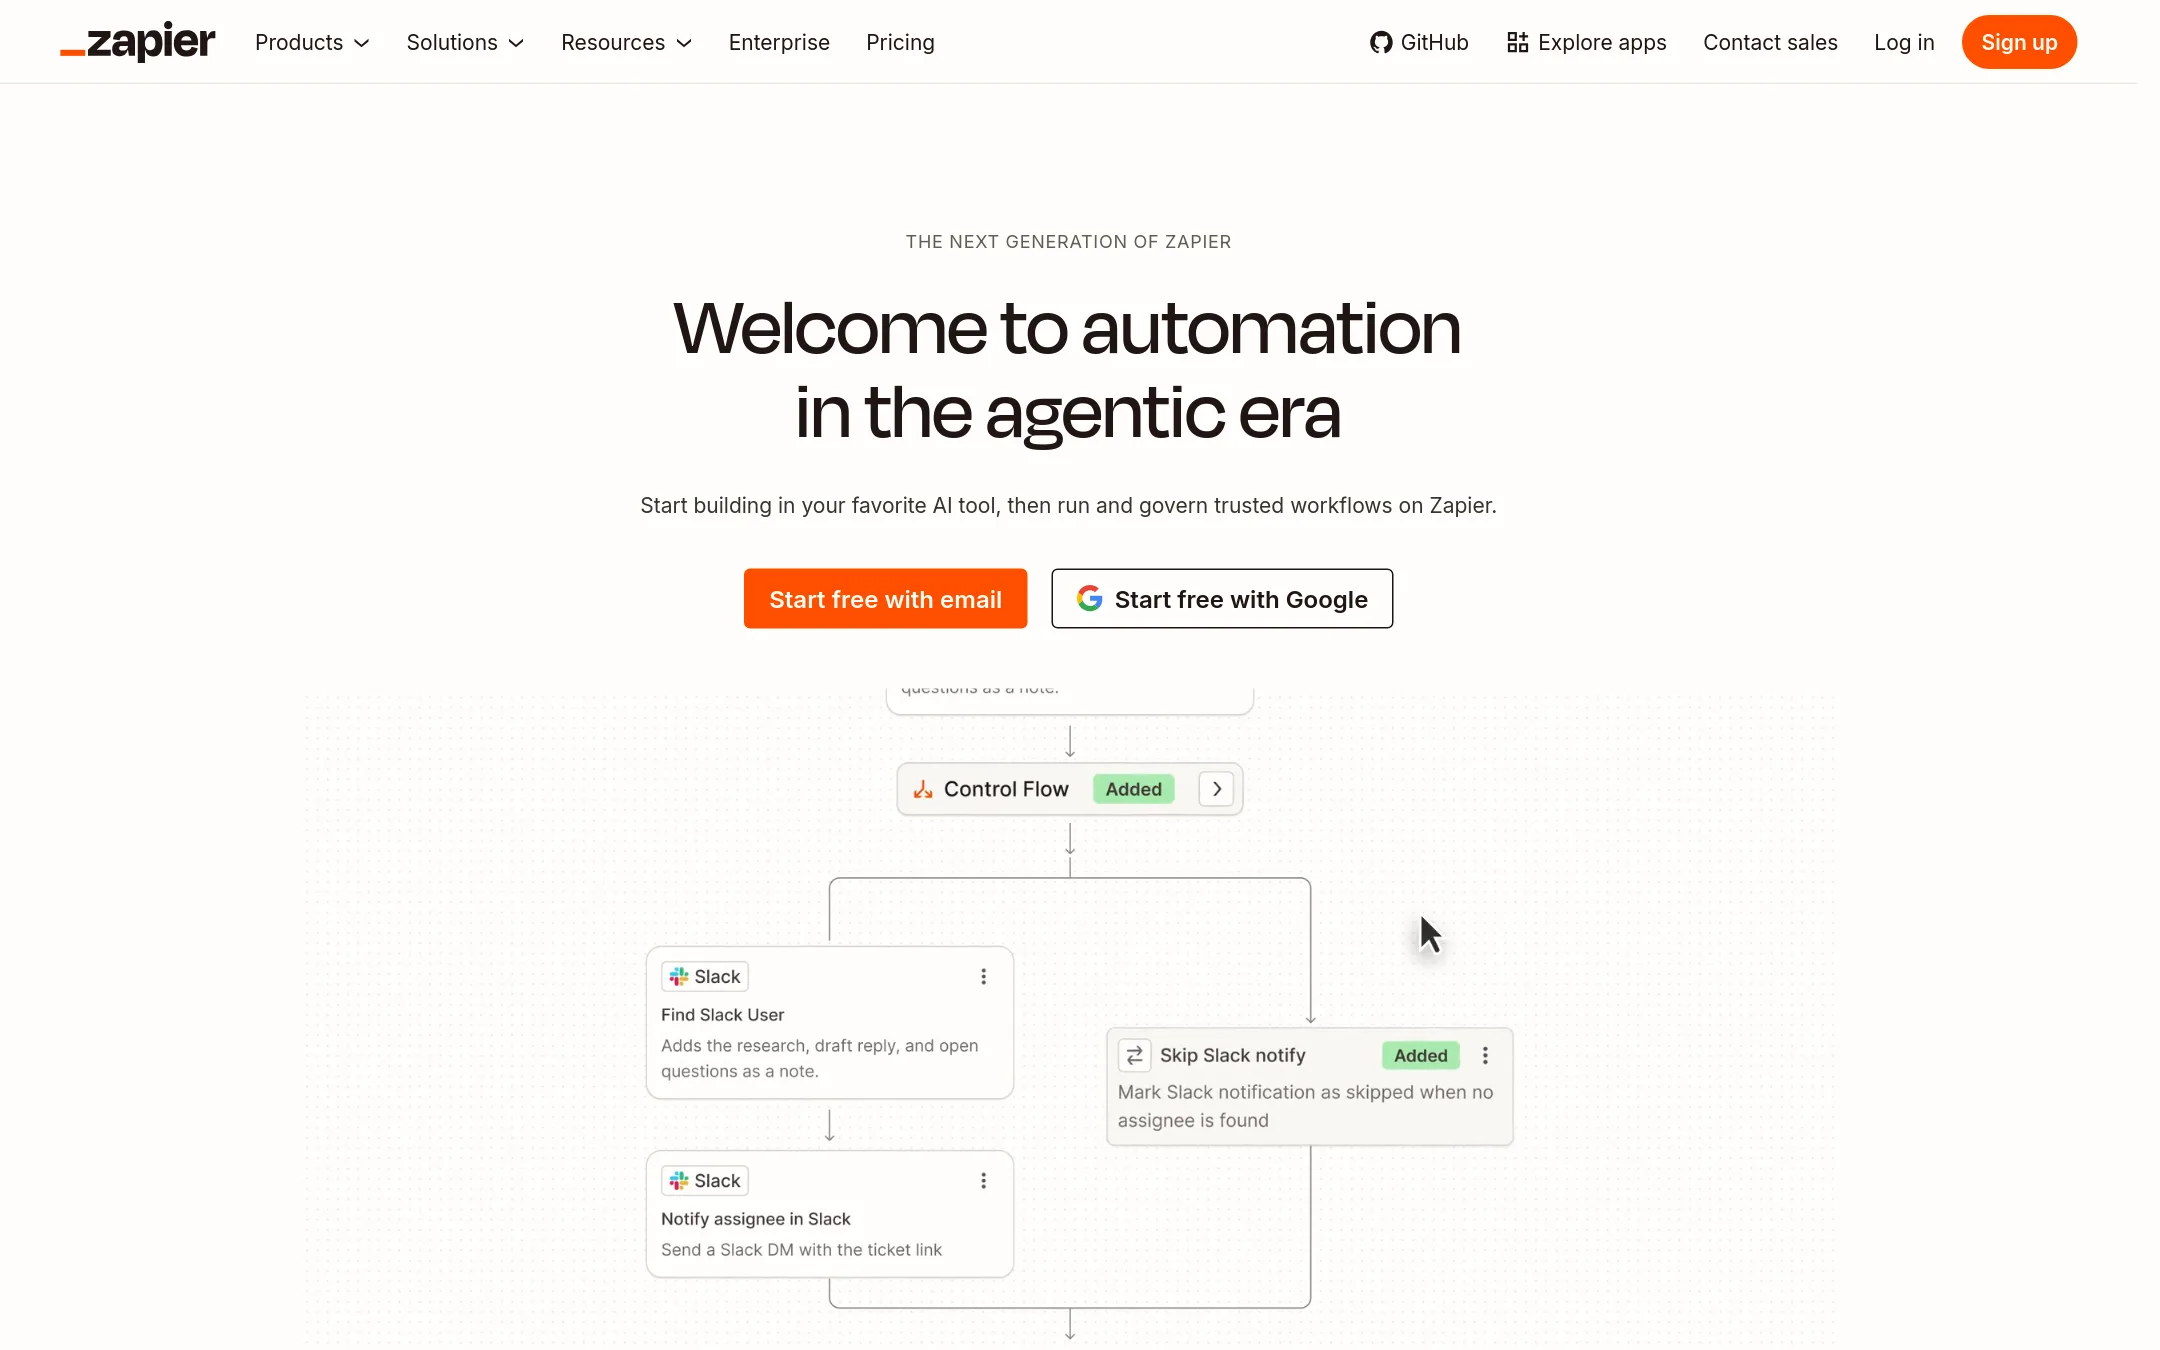Viewport: 2160px width, 1350px height.
Task: Click the 'Notify assignee in Slack' title
Action: click(x=755, y=1218)
